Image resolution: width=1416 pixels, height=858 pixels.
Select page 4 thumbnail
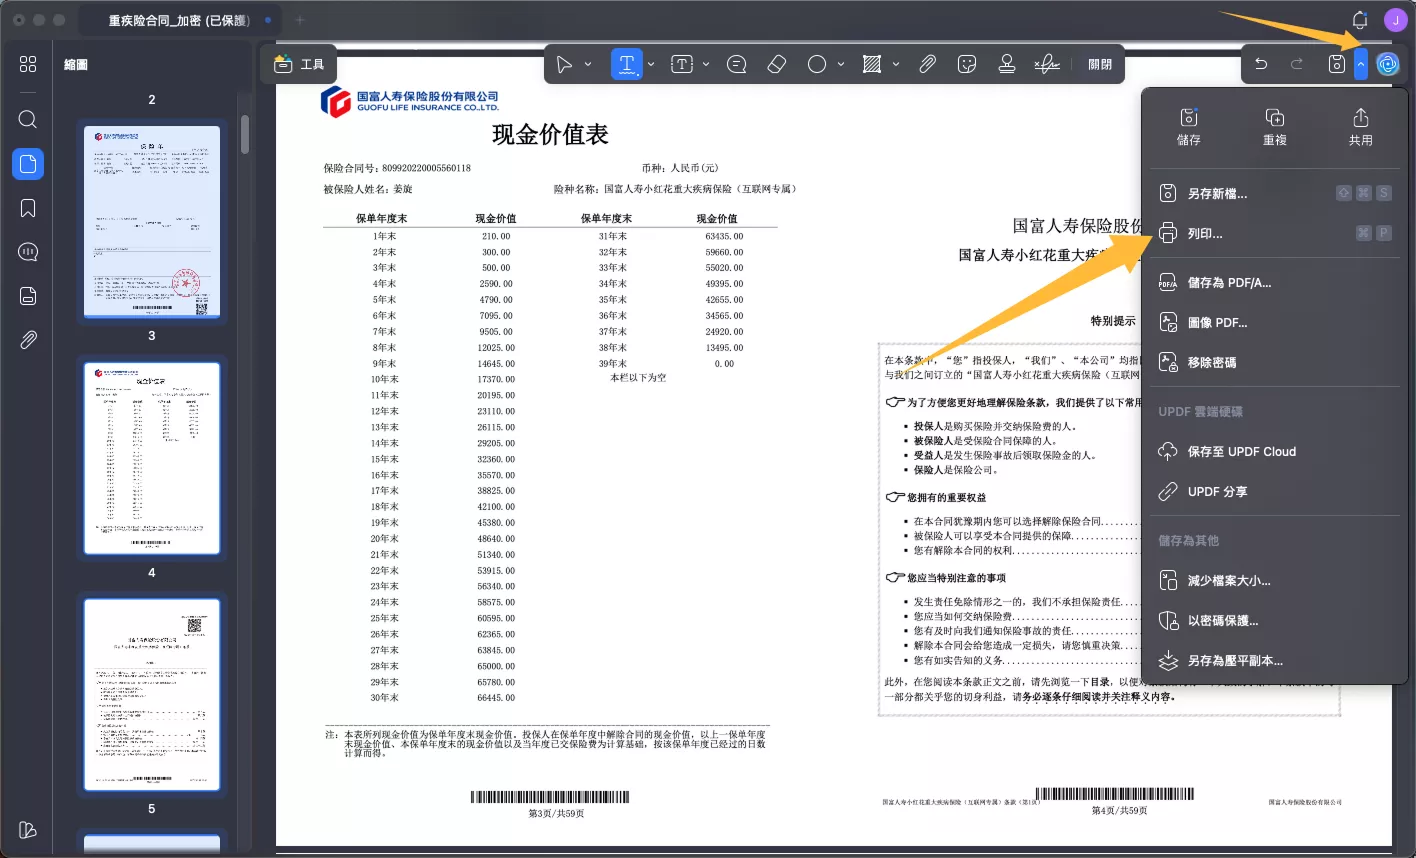pyautogui.click(x=152, y=695)
